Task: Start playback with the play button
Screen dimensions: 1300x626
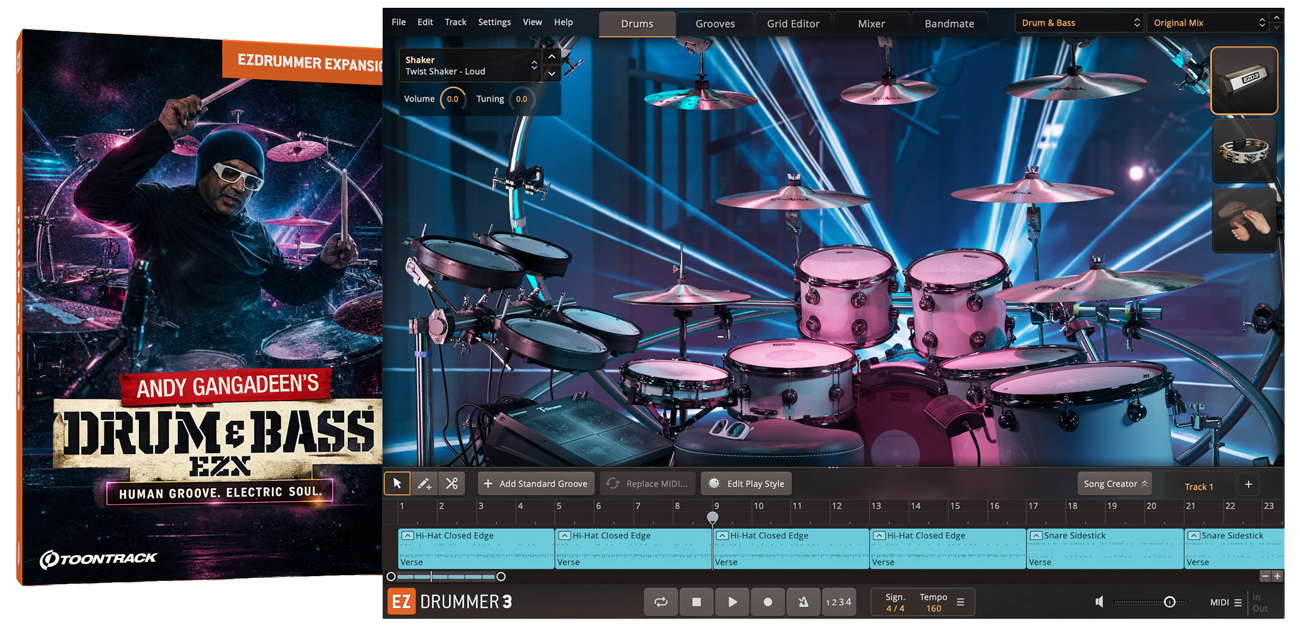Action: 733,602
